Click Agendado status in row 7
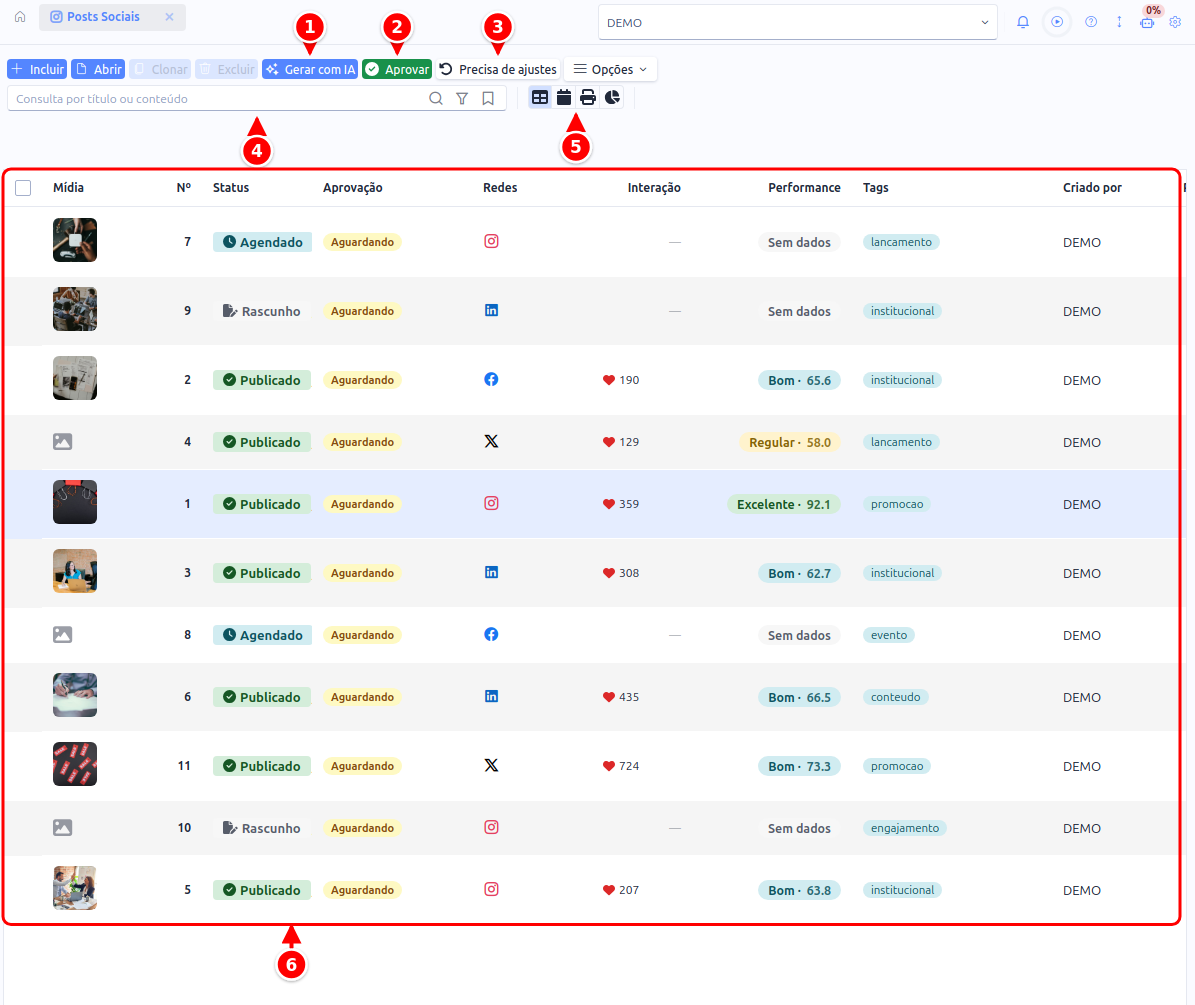The height and width of the screenshot is (1005, 1195). [x=262, y=242]
